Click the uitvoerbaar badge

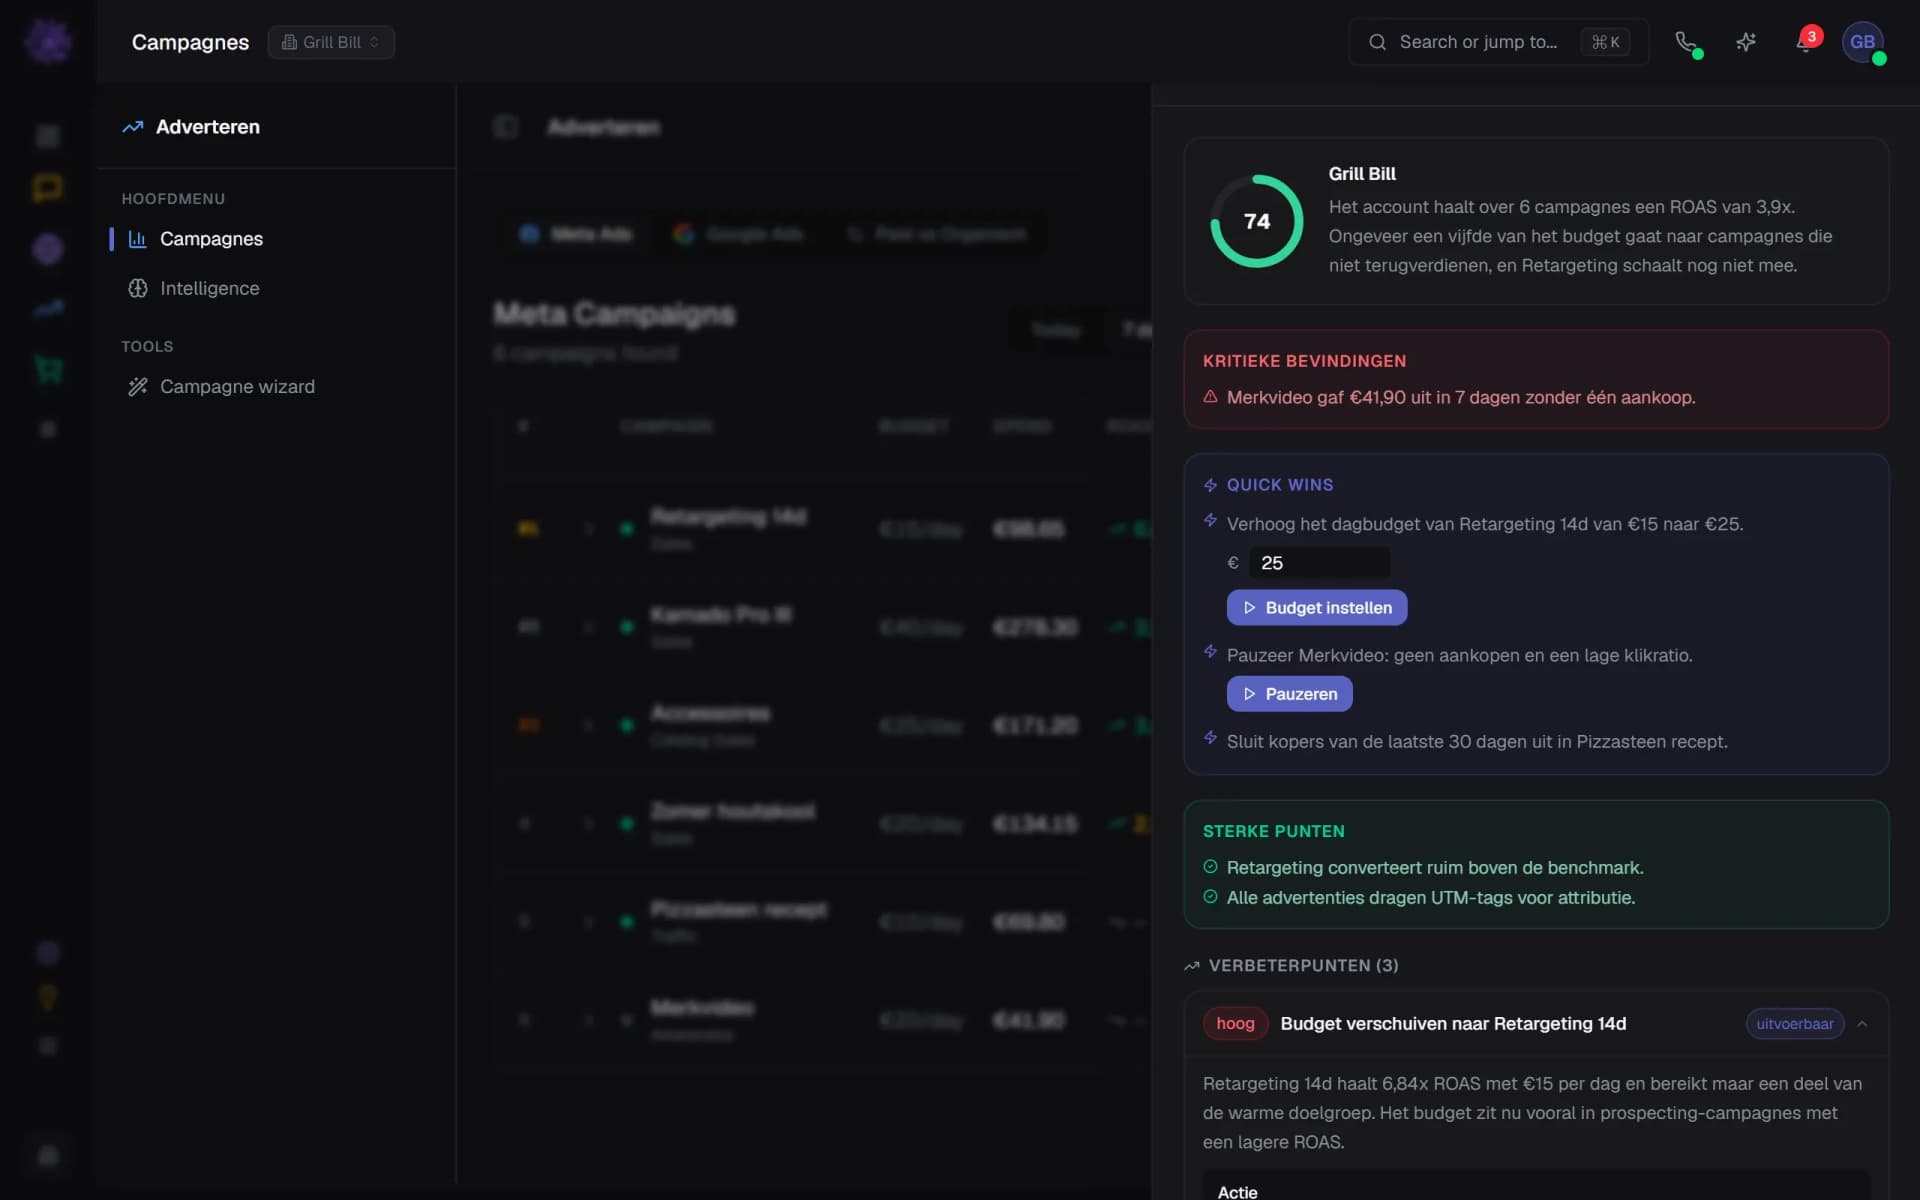coord(1795,1024)
